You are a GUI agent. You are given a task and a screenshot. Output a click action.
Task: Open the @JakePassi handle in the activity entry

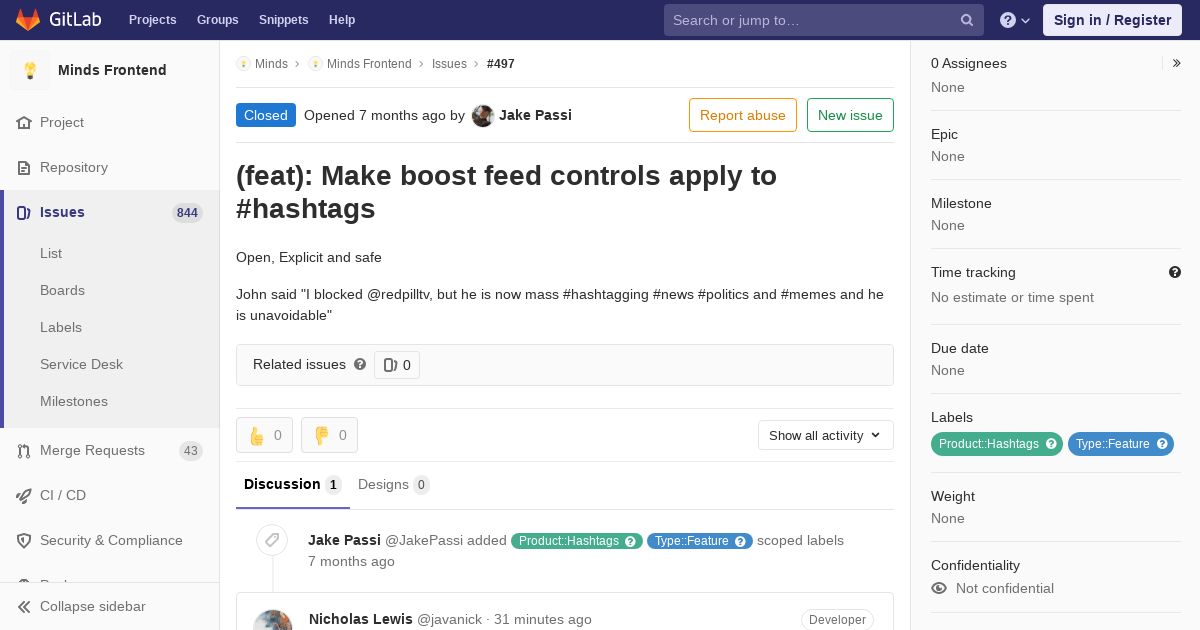424,540
